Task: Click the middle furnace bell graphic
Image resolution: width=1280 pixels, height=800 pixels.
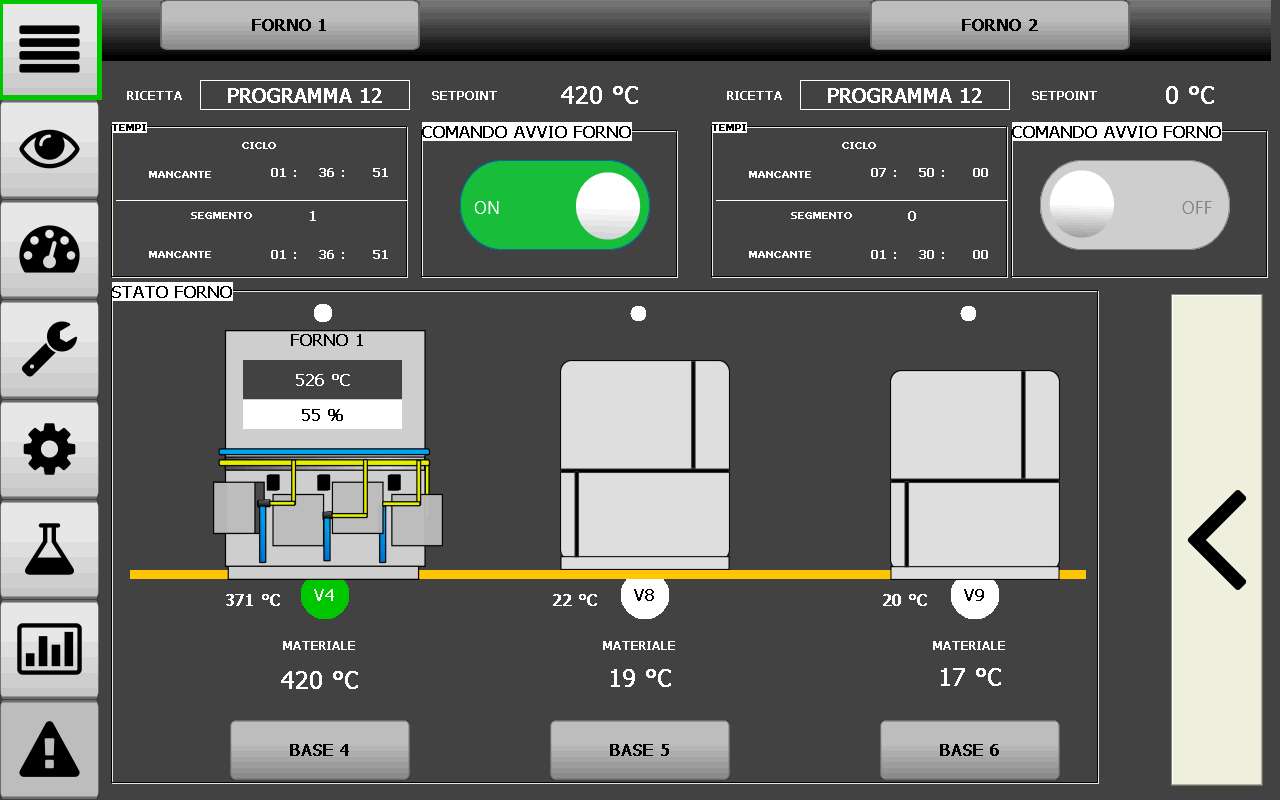Action: [x=645, y=465]
